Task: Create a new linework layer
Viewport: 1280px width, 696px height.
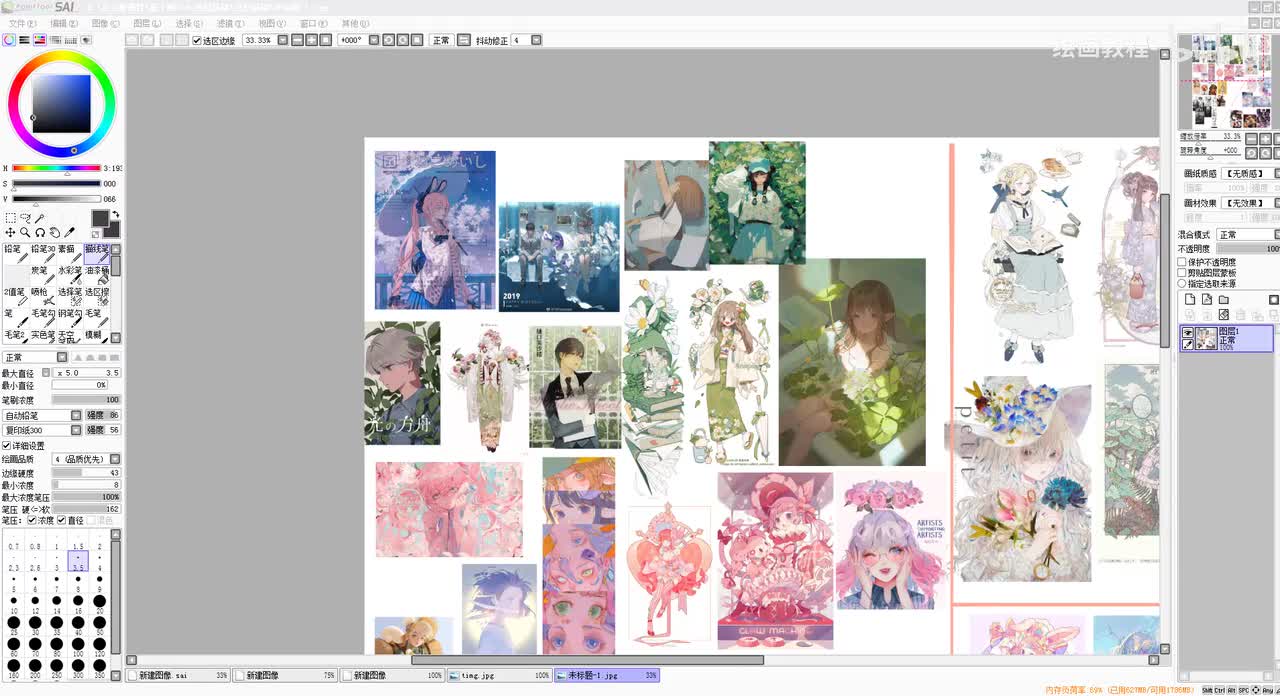Action: click(1207, 299)
